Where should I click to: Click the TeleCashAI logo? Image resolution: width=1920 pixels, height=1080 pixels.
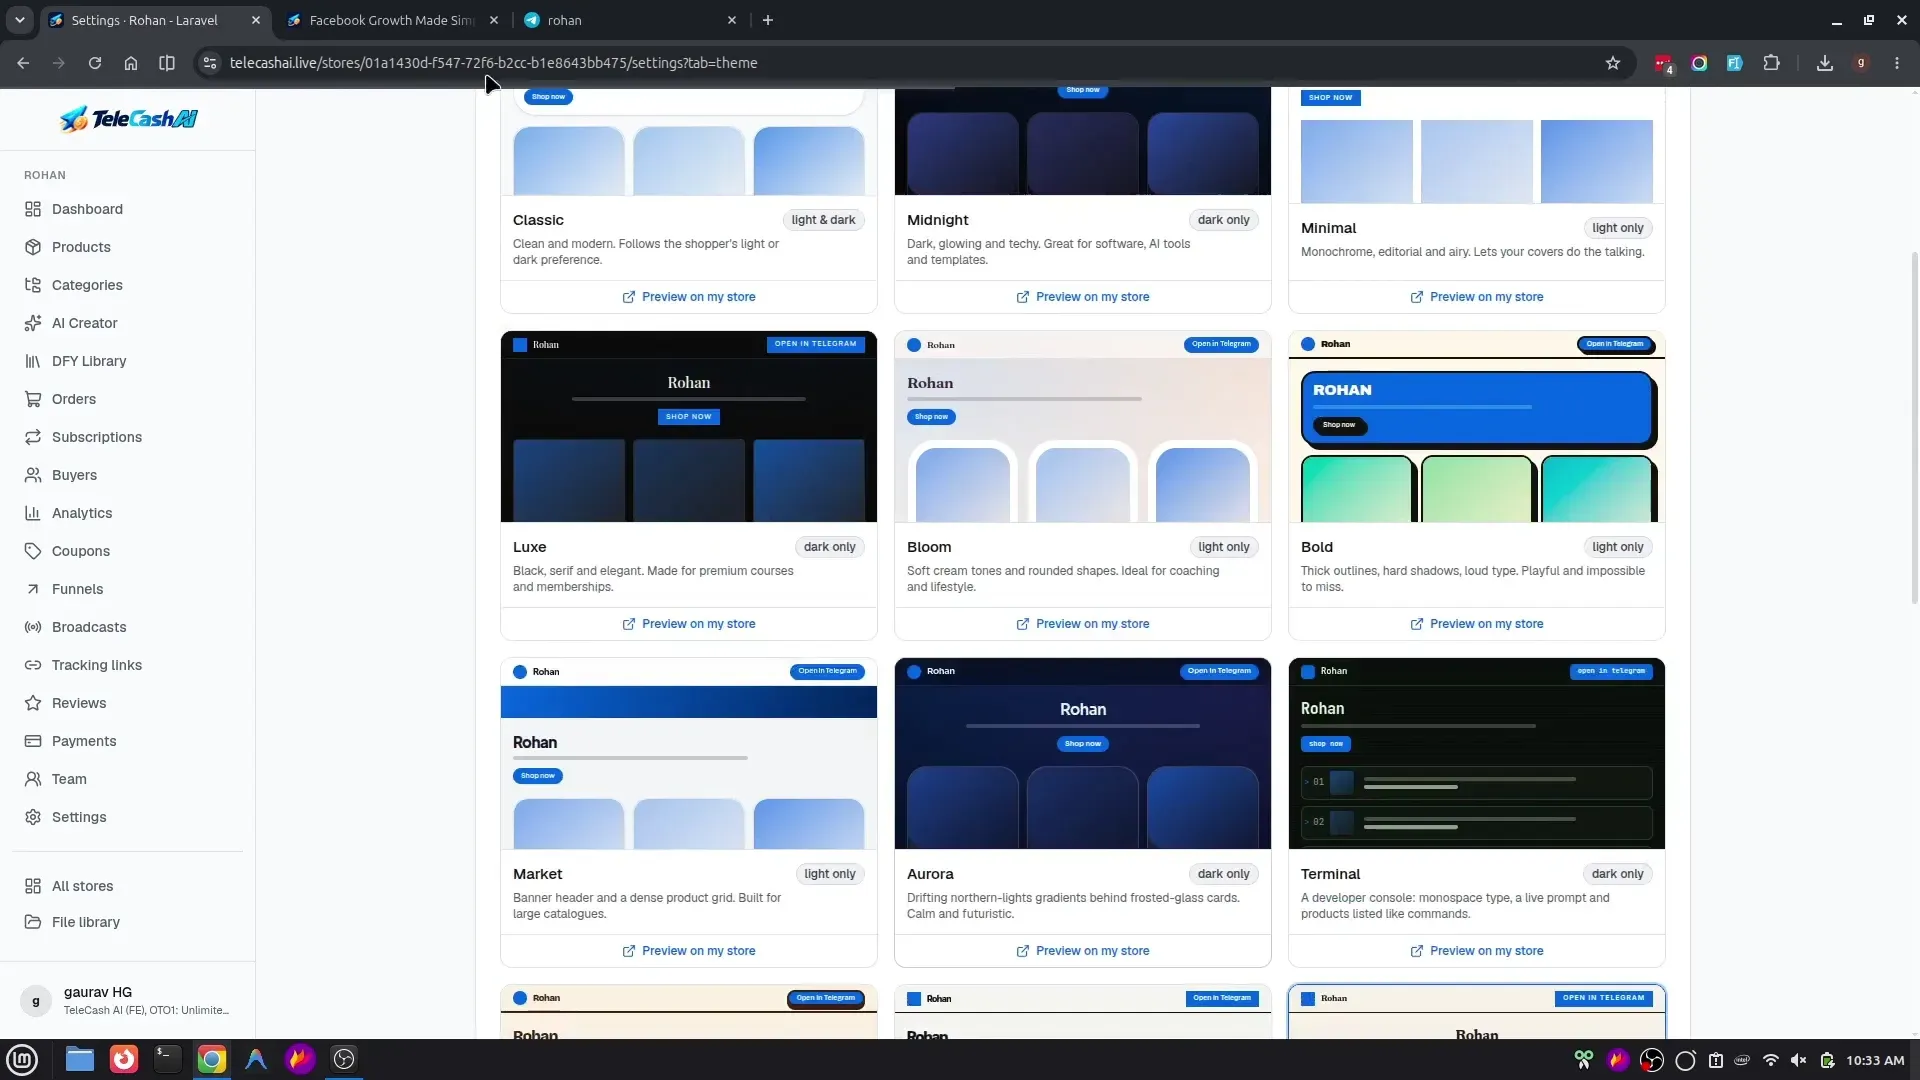[x=128, y=119]
